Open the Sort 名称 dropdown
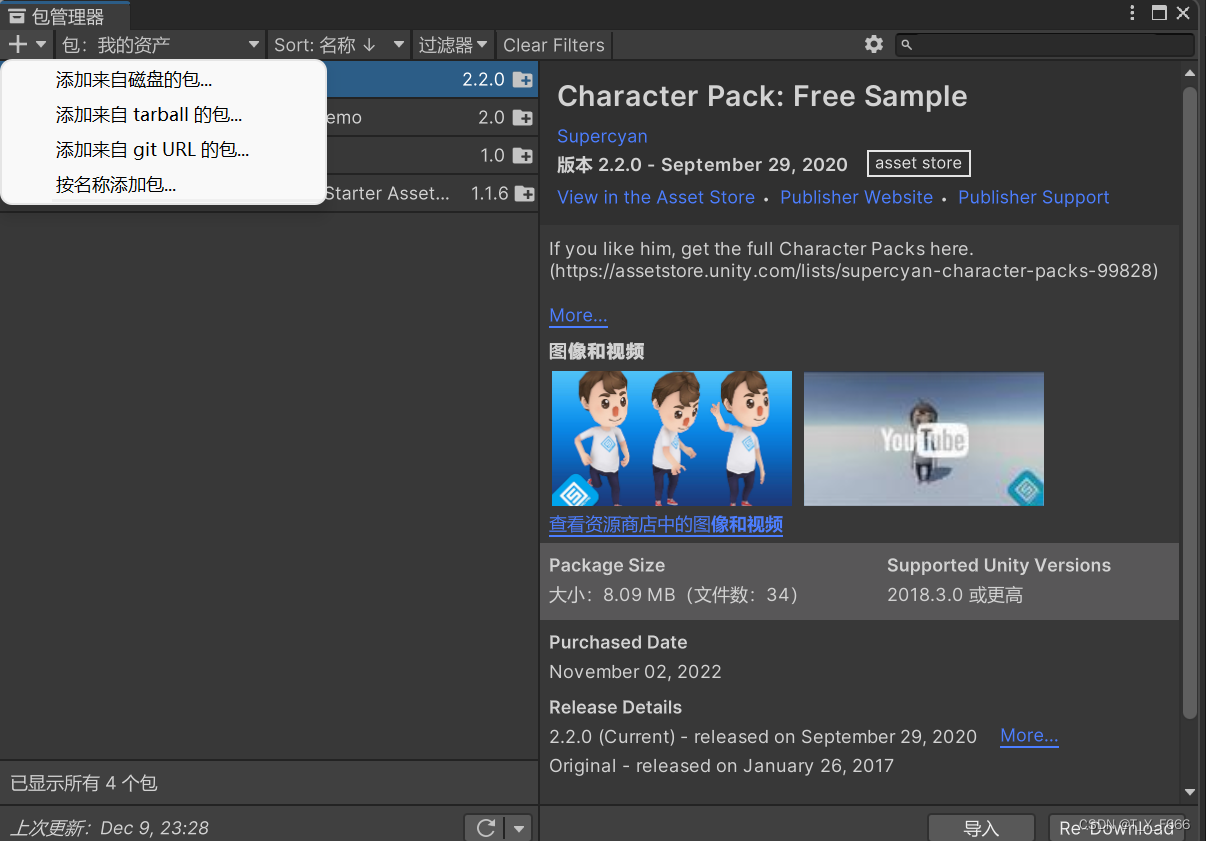The height and width of the screenshot is (841, 1206). [x=340, y=45]
